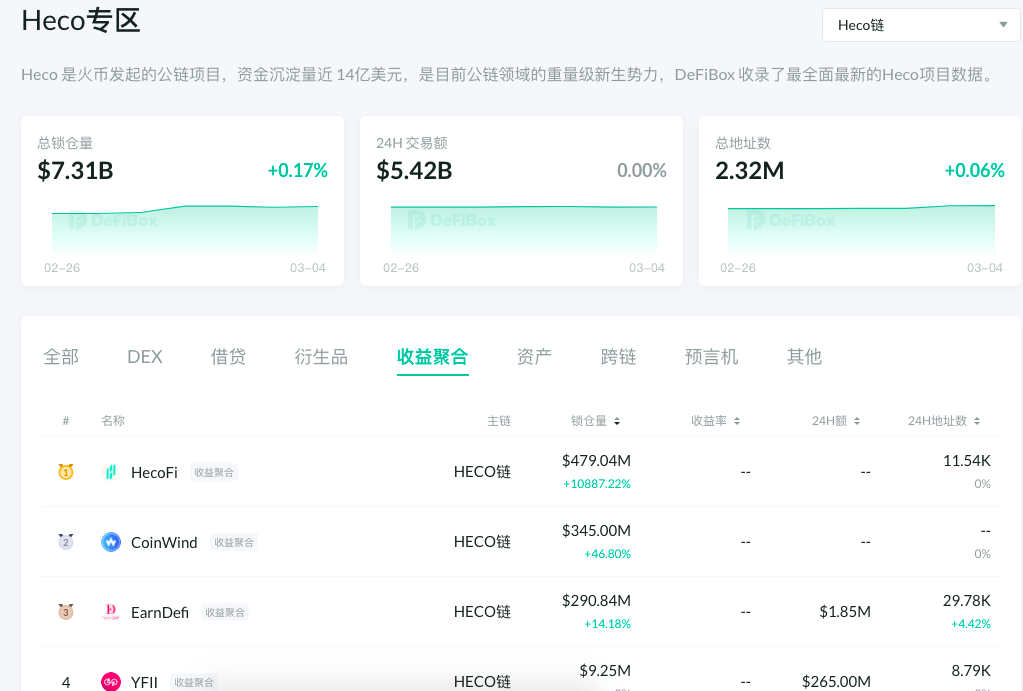Click the HecoFi project logo icon
The width and height of the screenshot is (1023, 691).
click(111, 472)
